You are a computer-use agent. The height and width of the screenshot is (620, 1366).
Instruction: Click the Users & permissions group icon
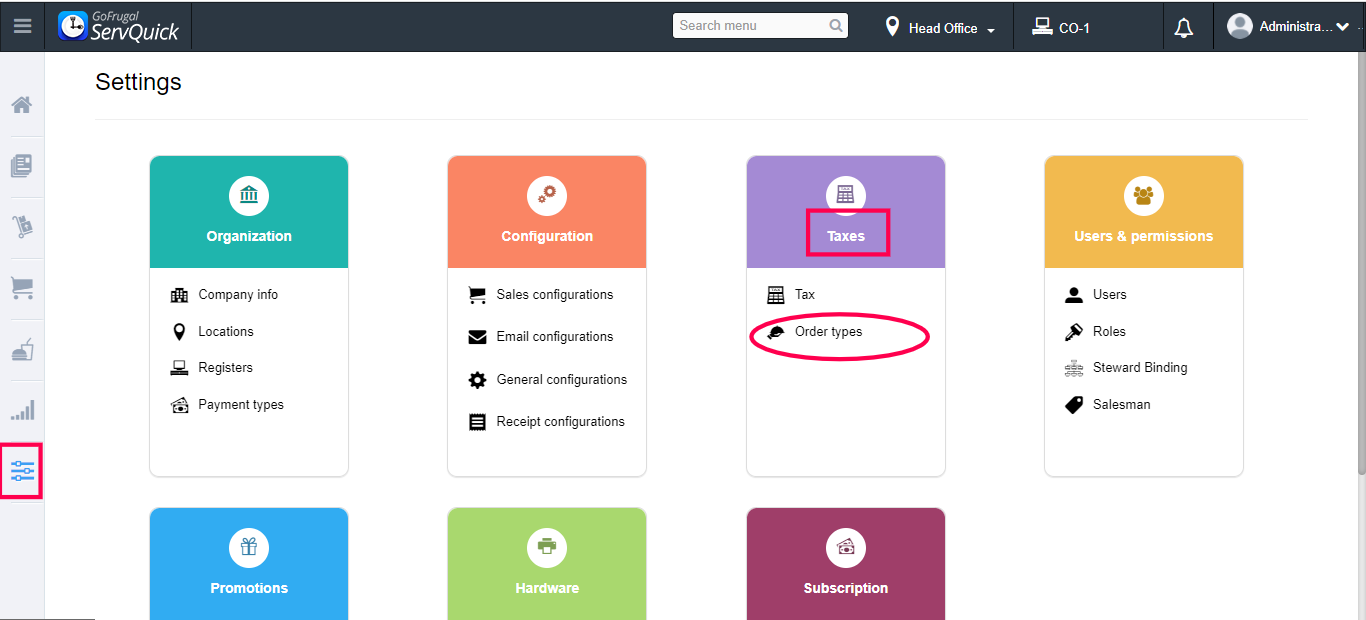(1144, 195)
